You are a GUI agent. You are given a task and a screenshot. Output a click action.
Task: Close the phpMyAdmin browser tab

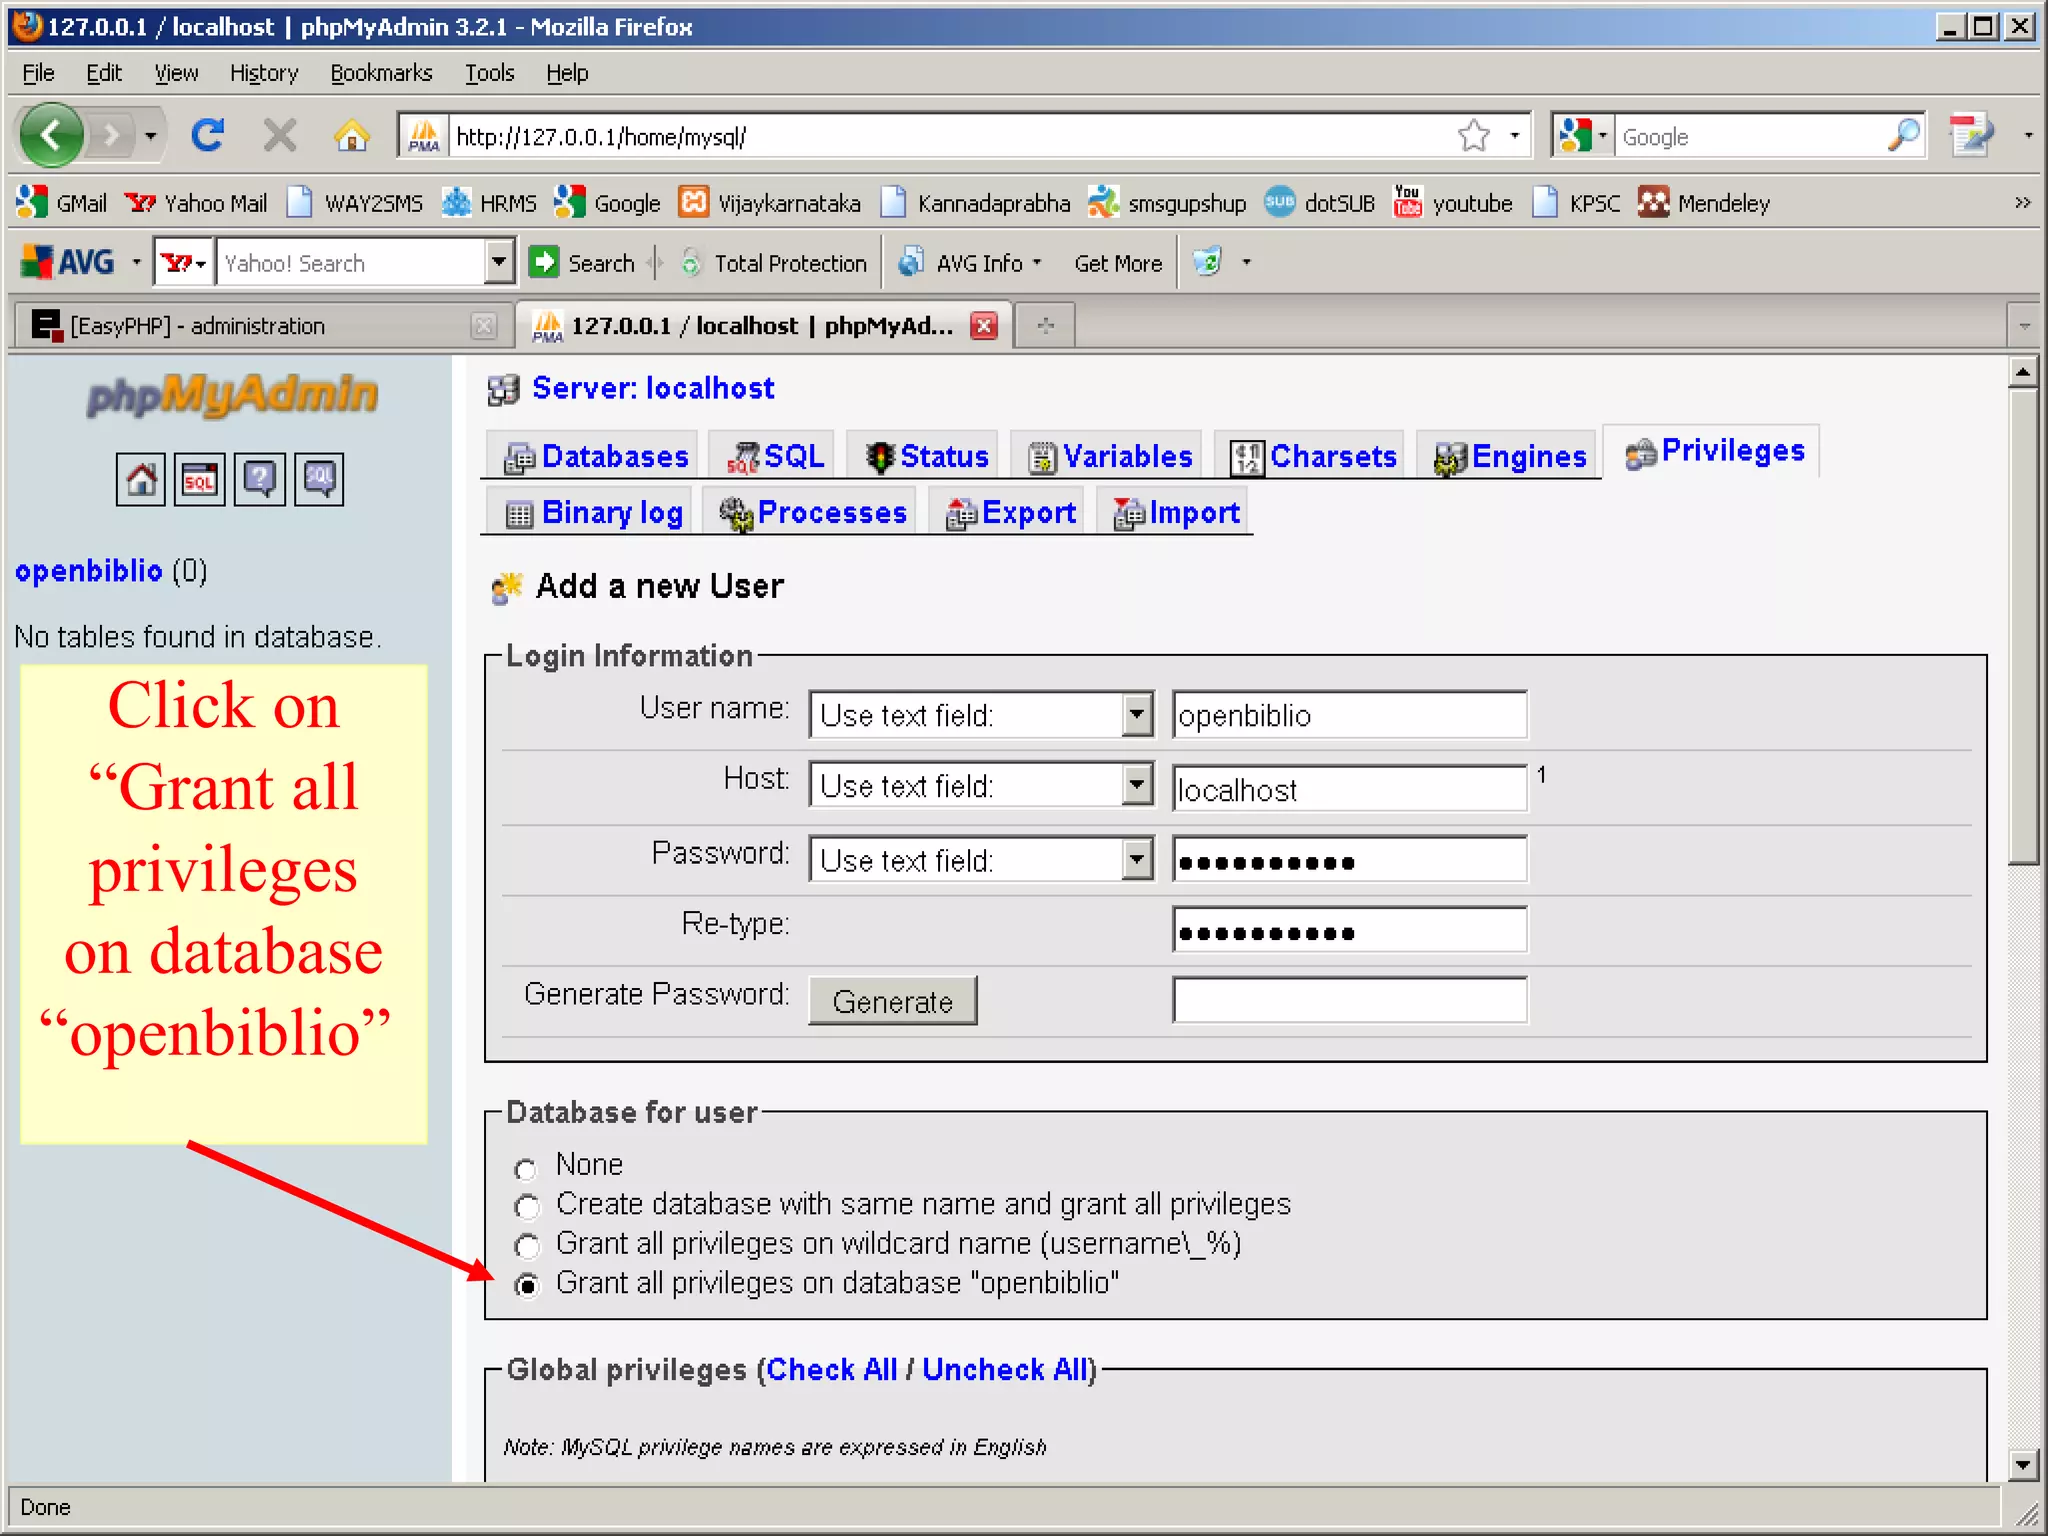point(984,326)
